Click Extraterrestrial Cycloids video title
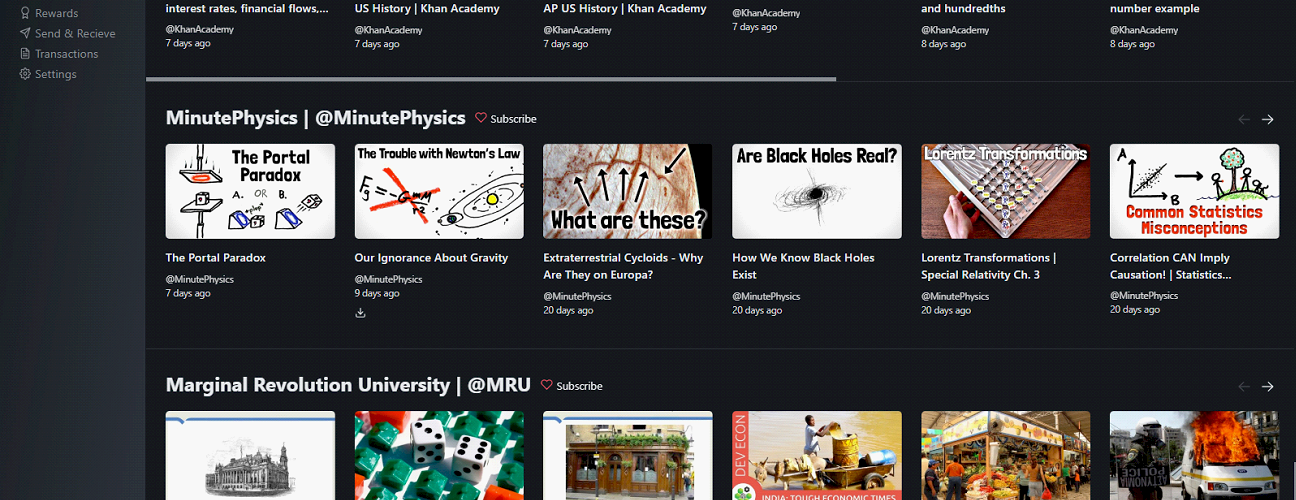The width and height of the screenshot is (1296, 500). point(623,266)
